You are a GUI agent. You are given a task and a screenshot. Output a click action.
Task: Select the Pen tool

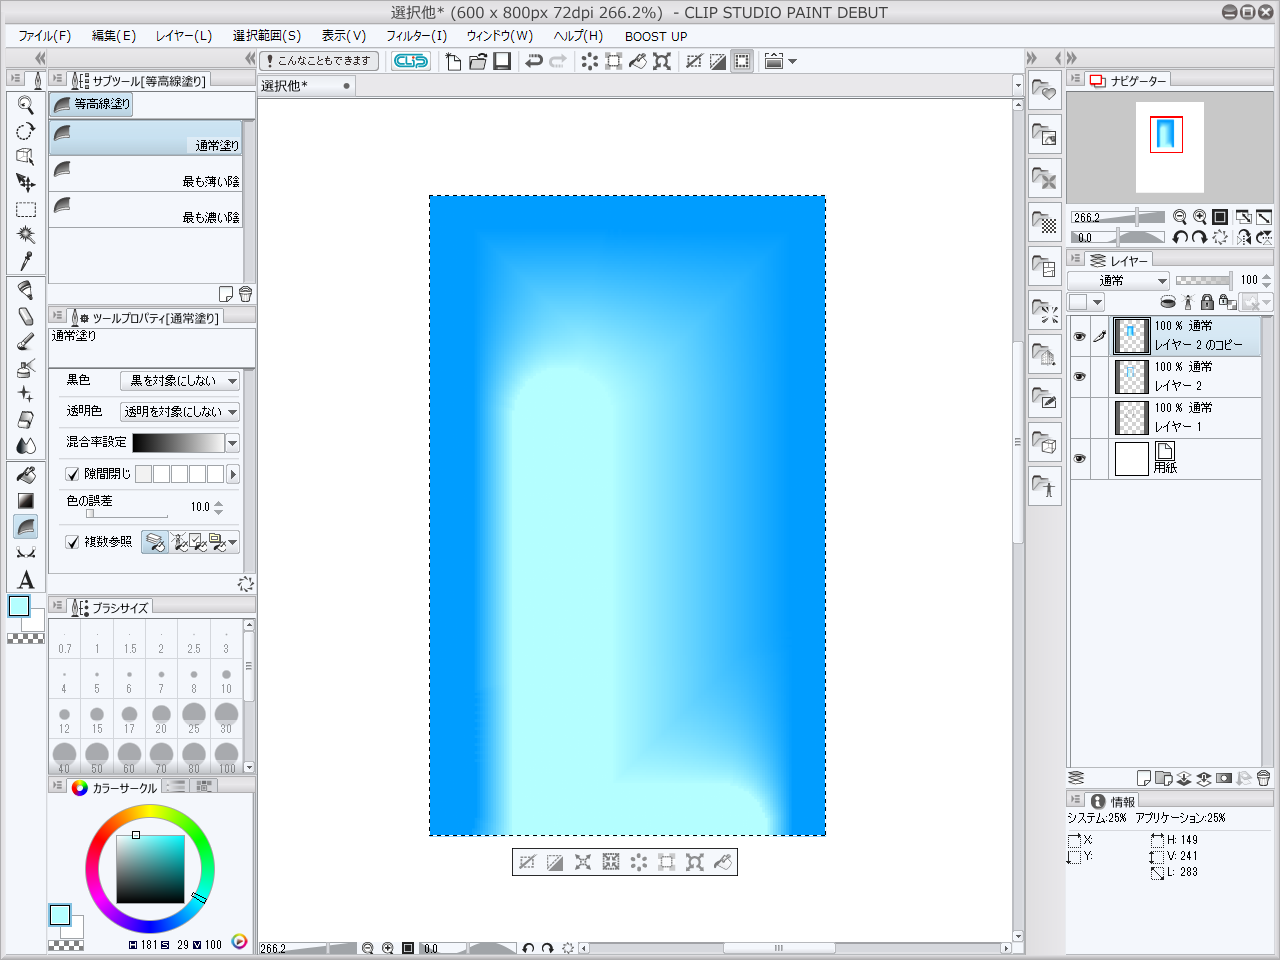click(26, 290)
